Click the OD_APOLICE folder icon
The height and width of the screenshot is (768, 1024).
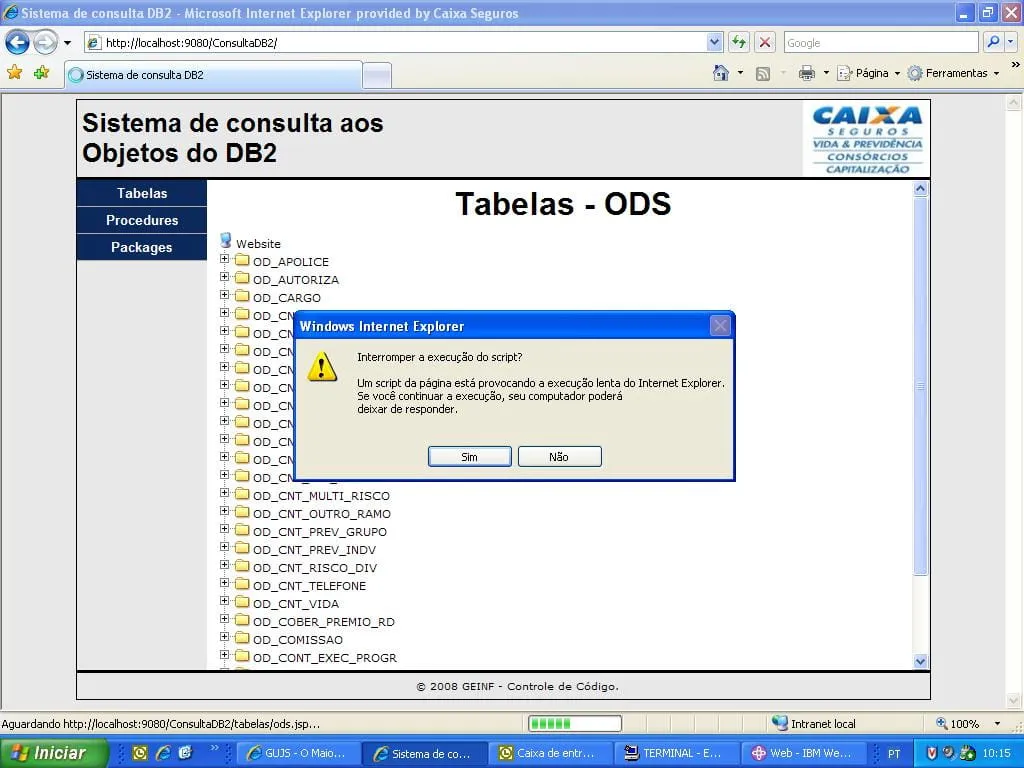[x=242, y=260]
